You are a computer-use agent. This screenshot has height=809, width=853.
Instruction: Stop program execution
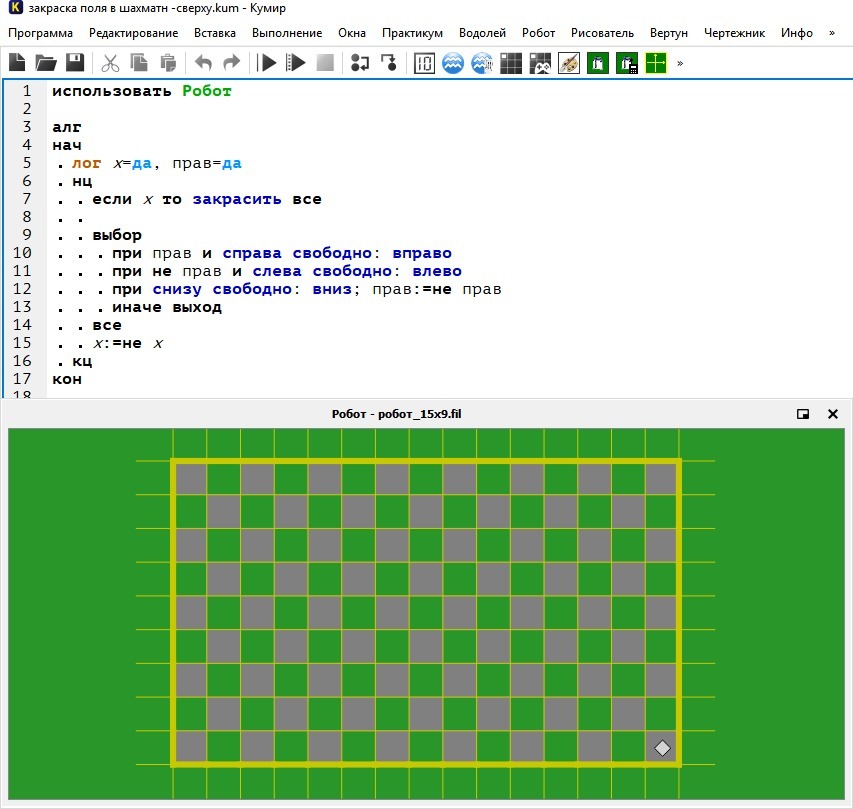click(x=325, y=63)
